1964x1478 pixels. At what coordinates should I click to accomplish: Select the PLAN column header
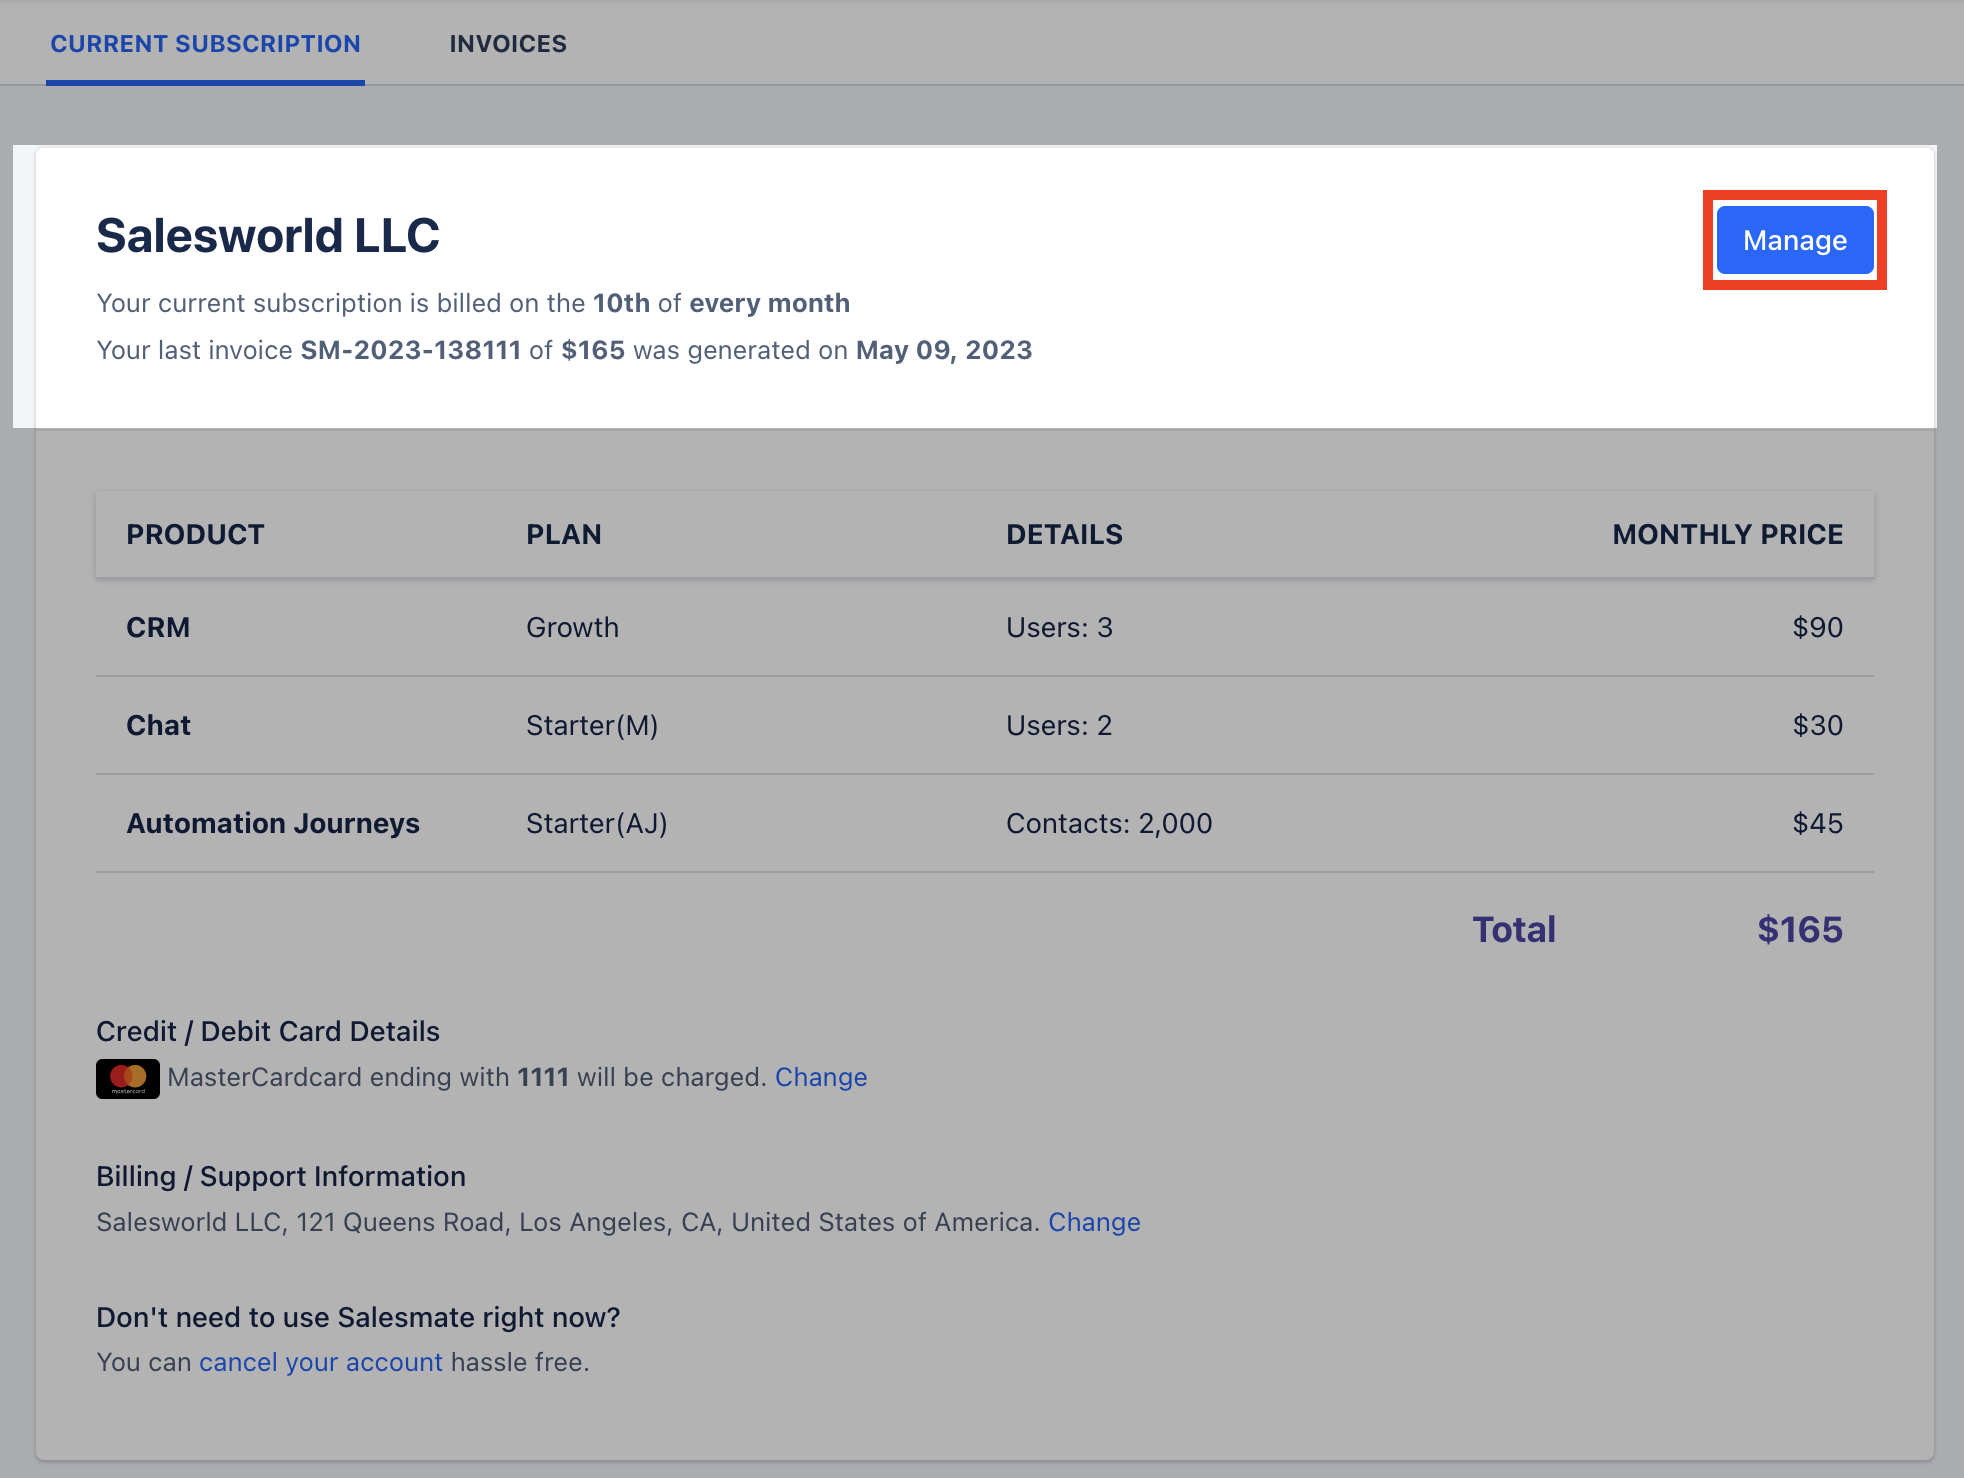[564, 534]
